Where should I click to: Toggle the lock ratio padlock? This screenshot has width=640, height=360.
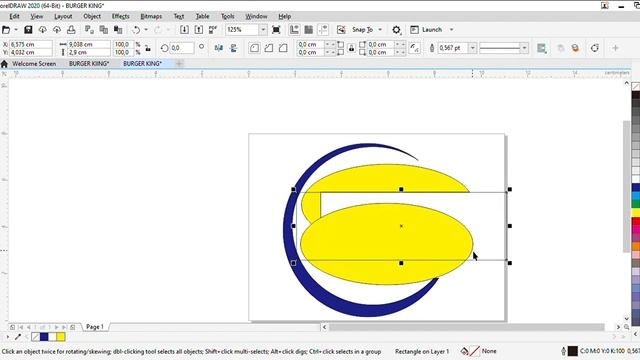pos(148,48)
